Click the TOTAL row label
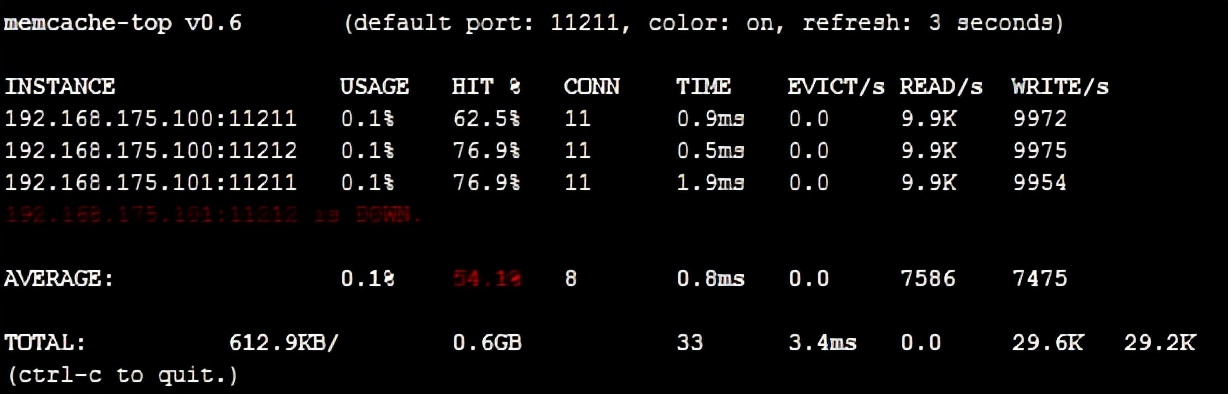 click(45, 343)
